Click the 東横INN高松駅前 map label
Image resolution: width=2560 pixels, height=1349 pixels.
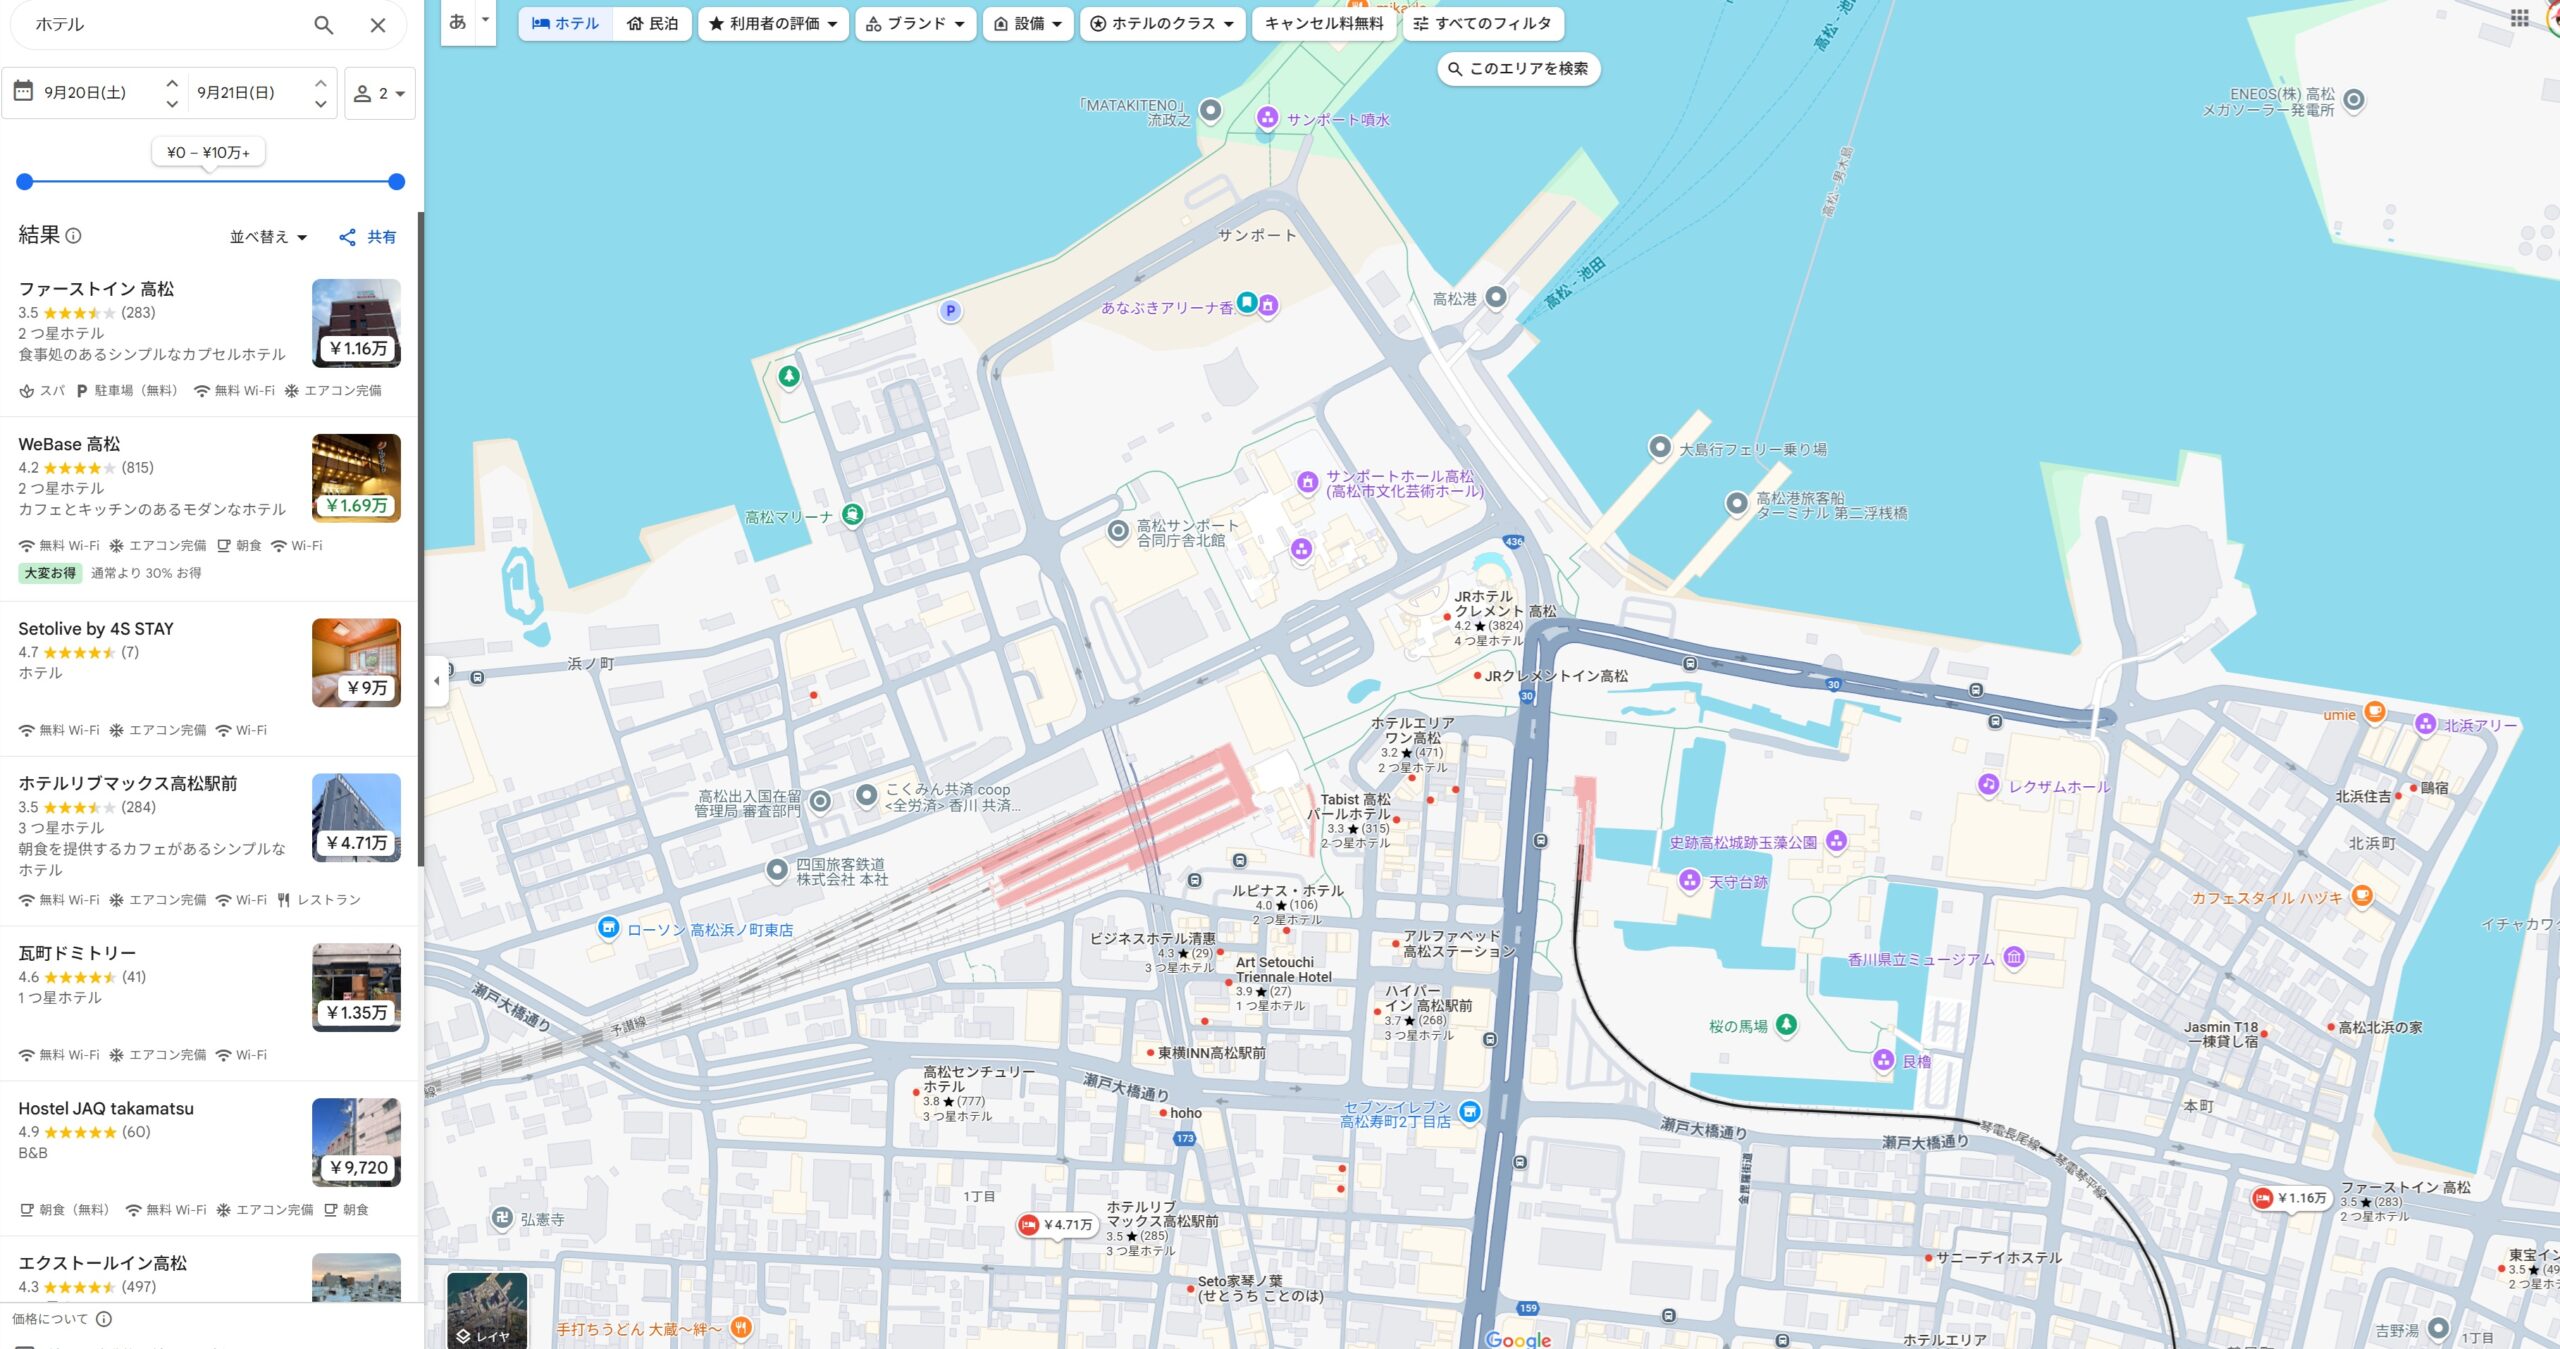point(1211,1053)
